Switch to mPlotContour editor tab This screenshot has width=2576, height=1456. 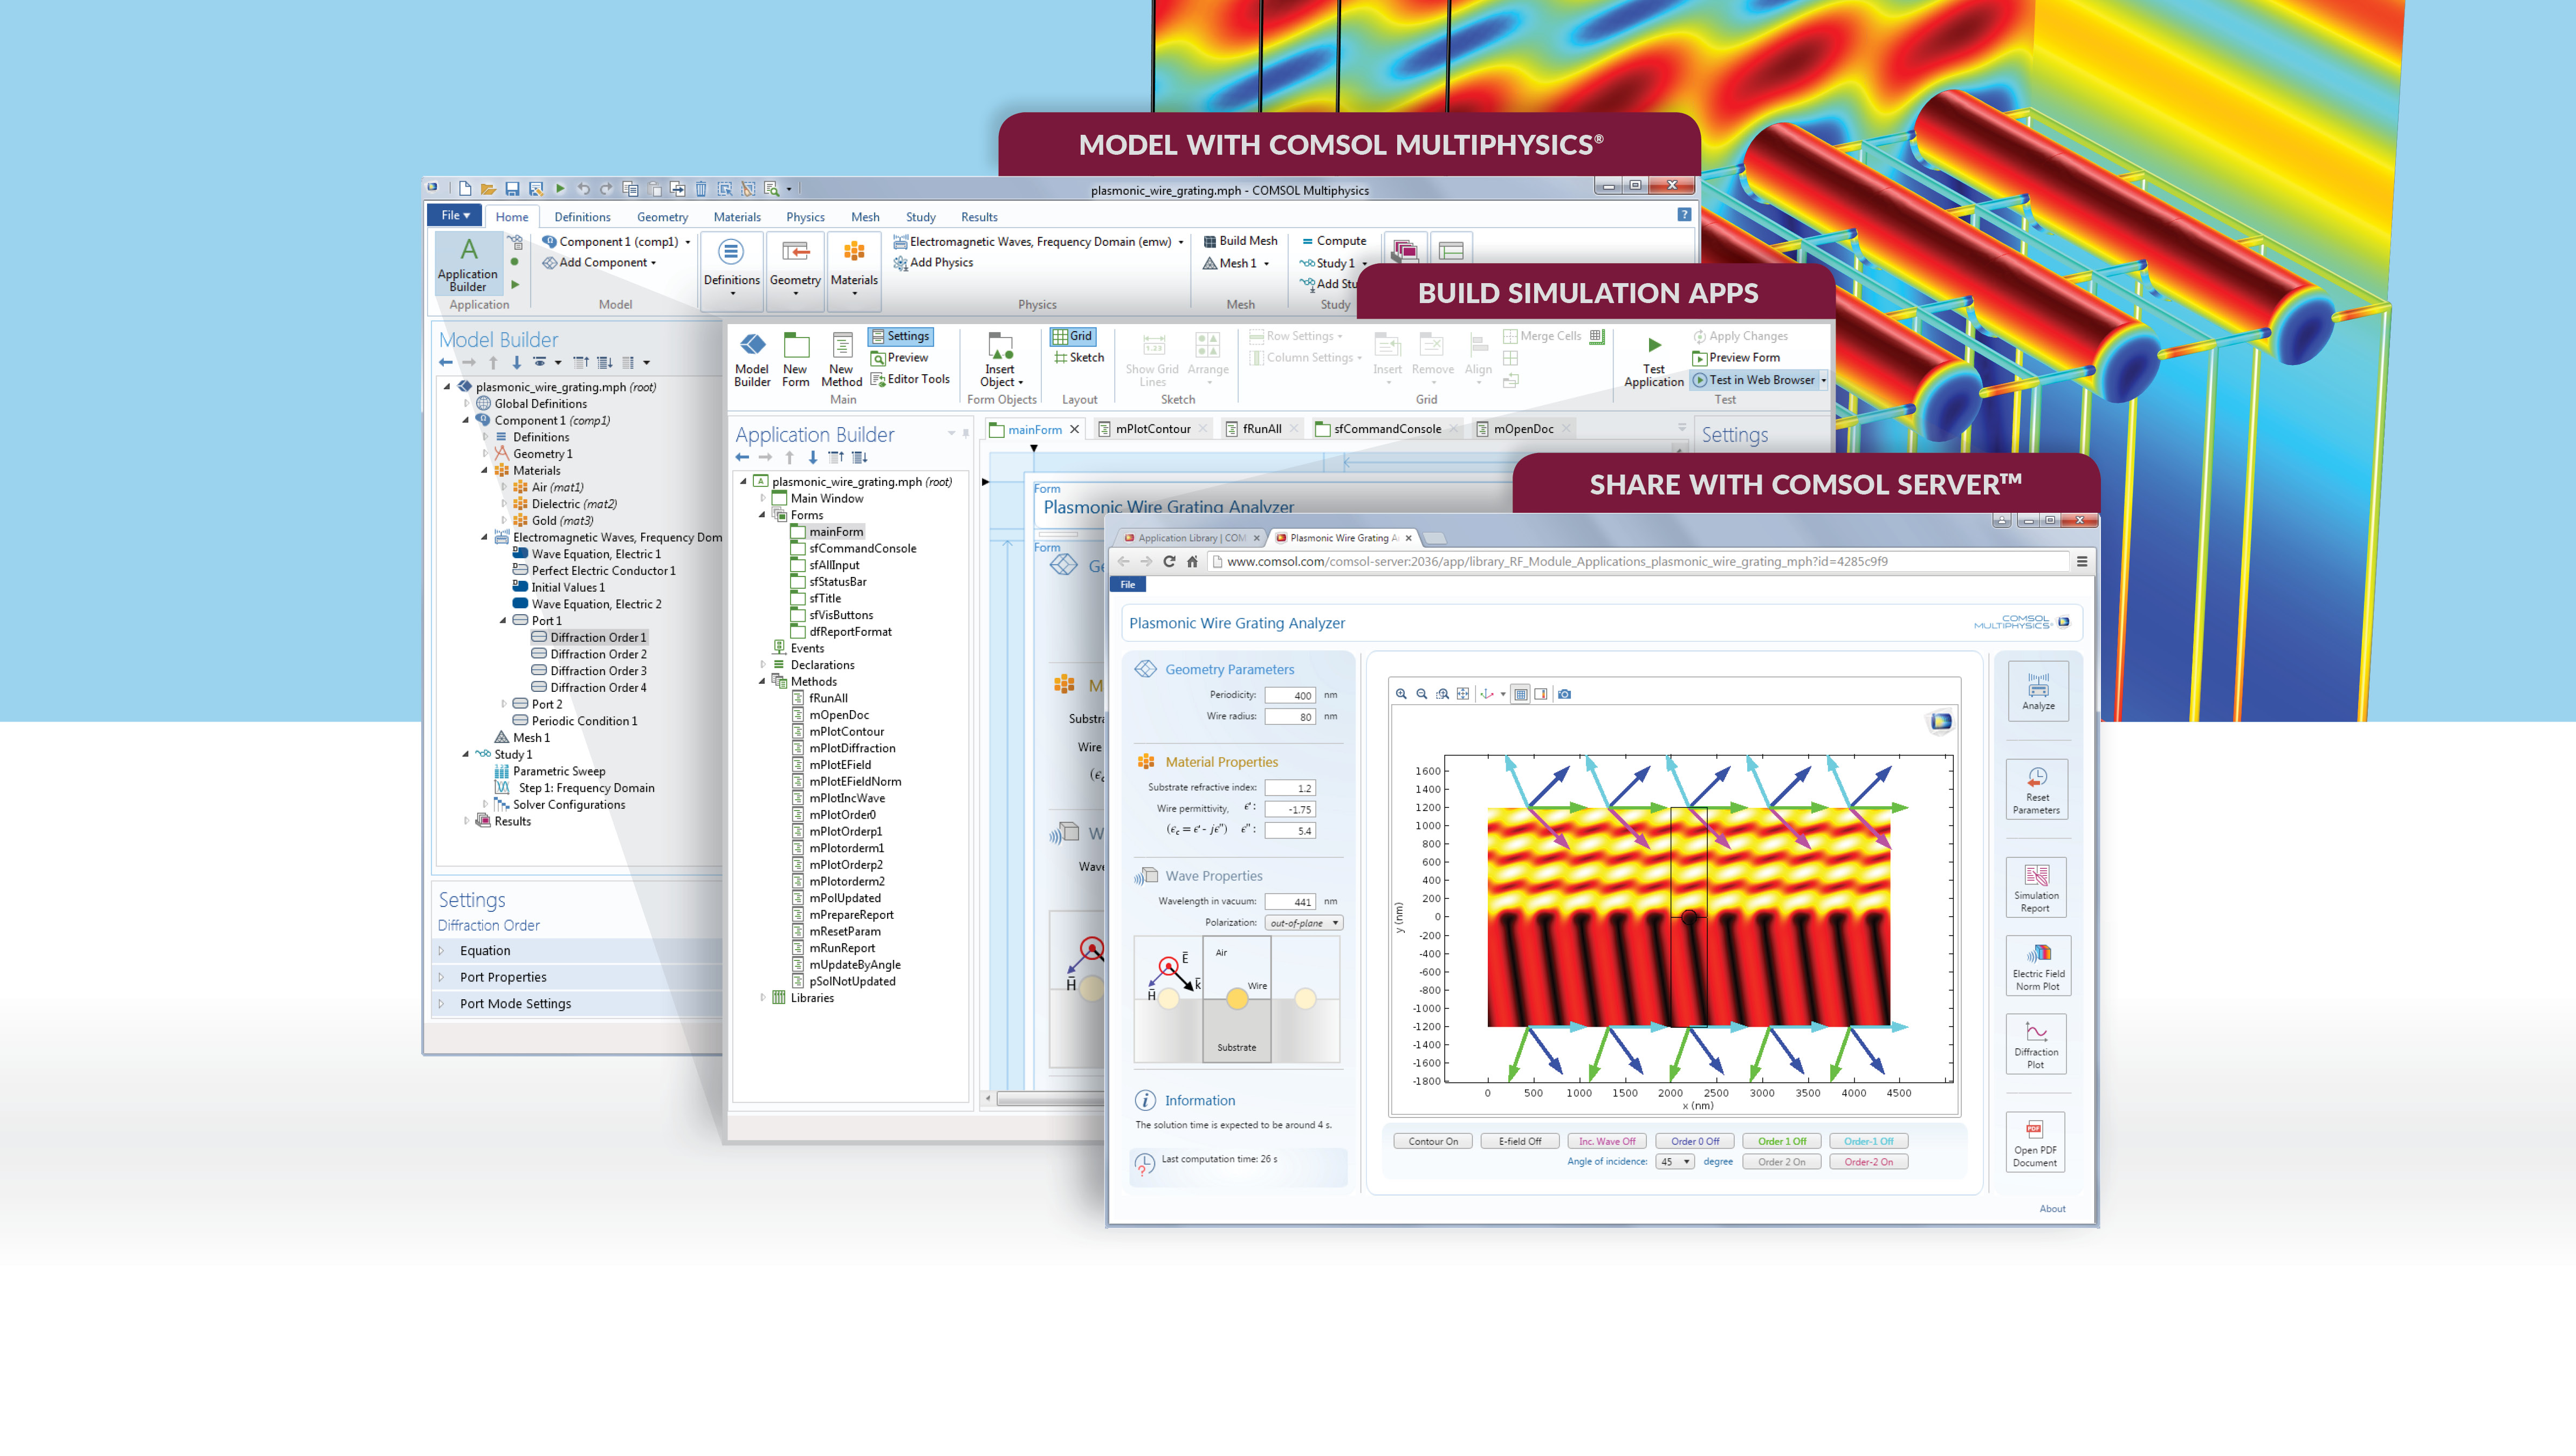point(1152,429)
